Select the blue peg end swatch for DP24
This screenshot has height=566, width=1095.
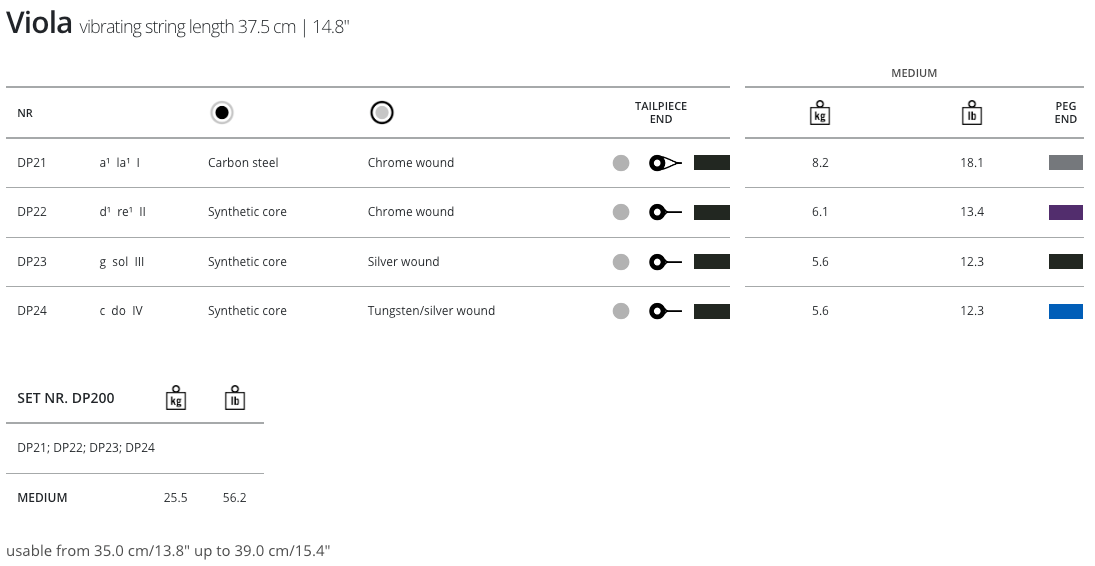coord(1066,311)
